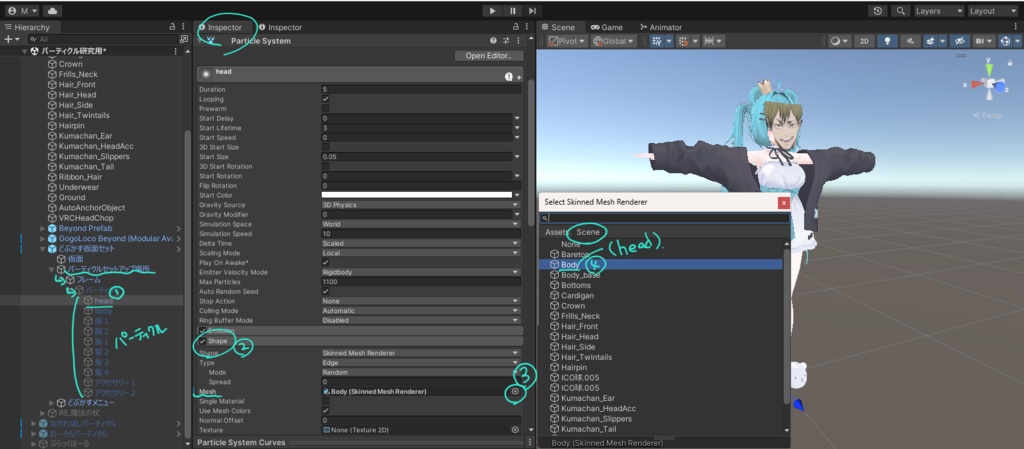Open scene camera settings icon

pos(983,41)
